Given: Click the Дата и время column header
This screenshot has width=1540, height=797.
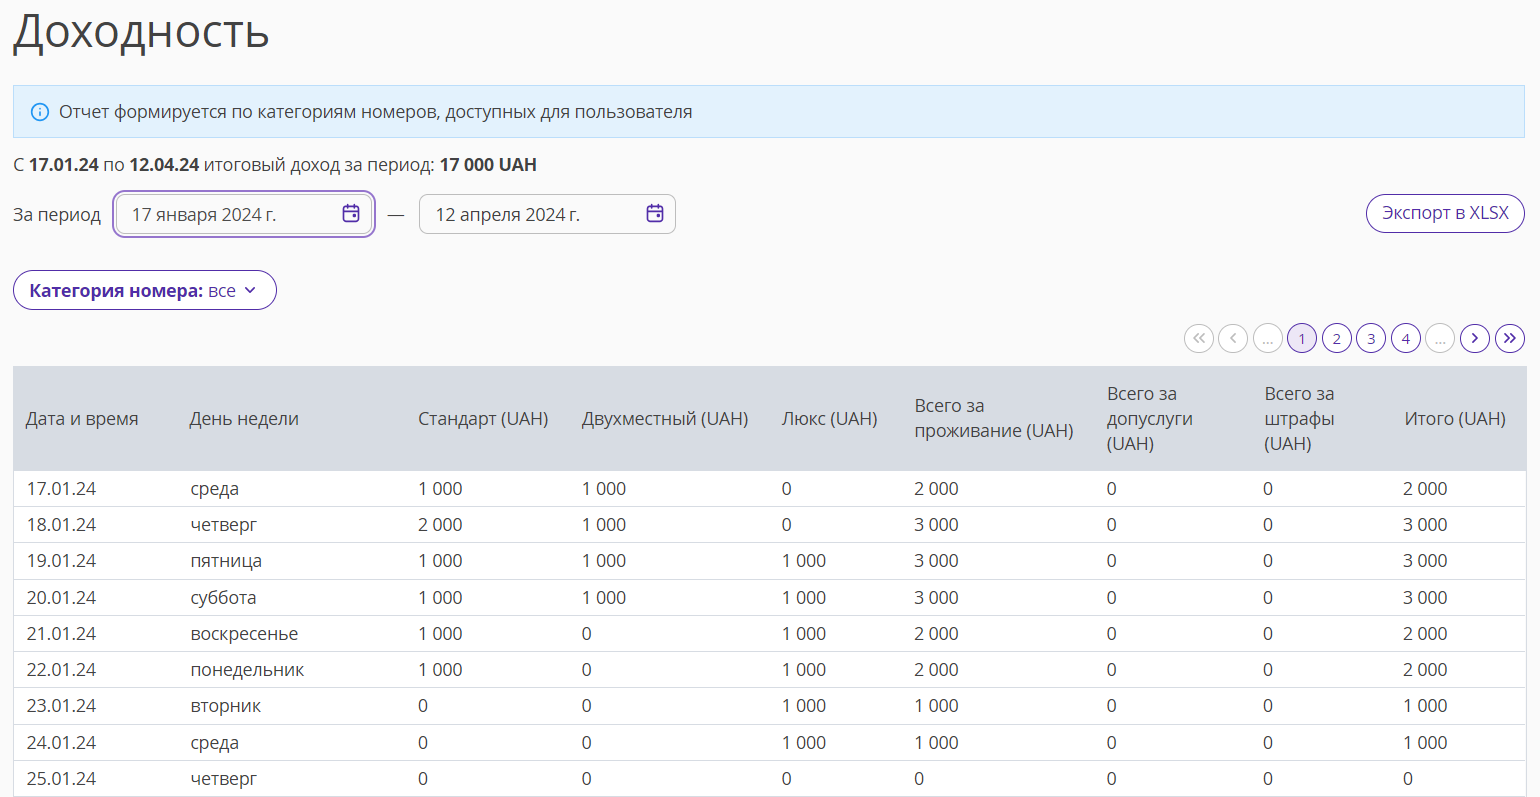Looking at the screenshot, I should [82, 419].
